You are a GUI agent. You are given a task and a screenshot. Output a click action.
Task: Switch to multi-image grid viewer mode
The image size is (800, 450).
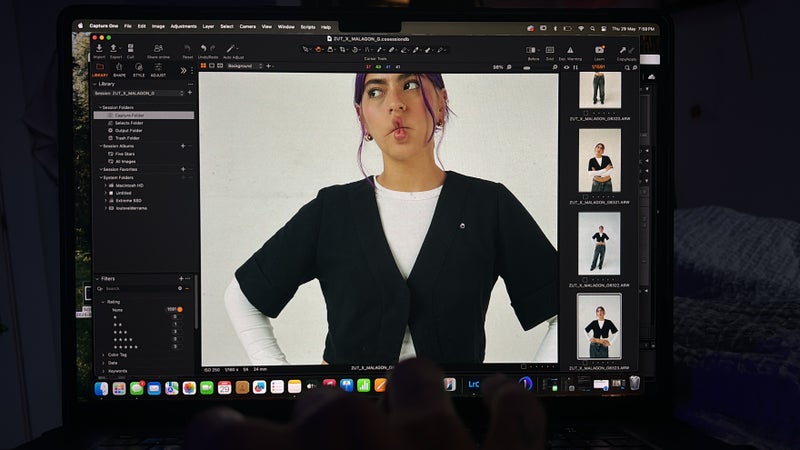click(203, 66)
